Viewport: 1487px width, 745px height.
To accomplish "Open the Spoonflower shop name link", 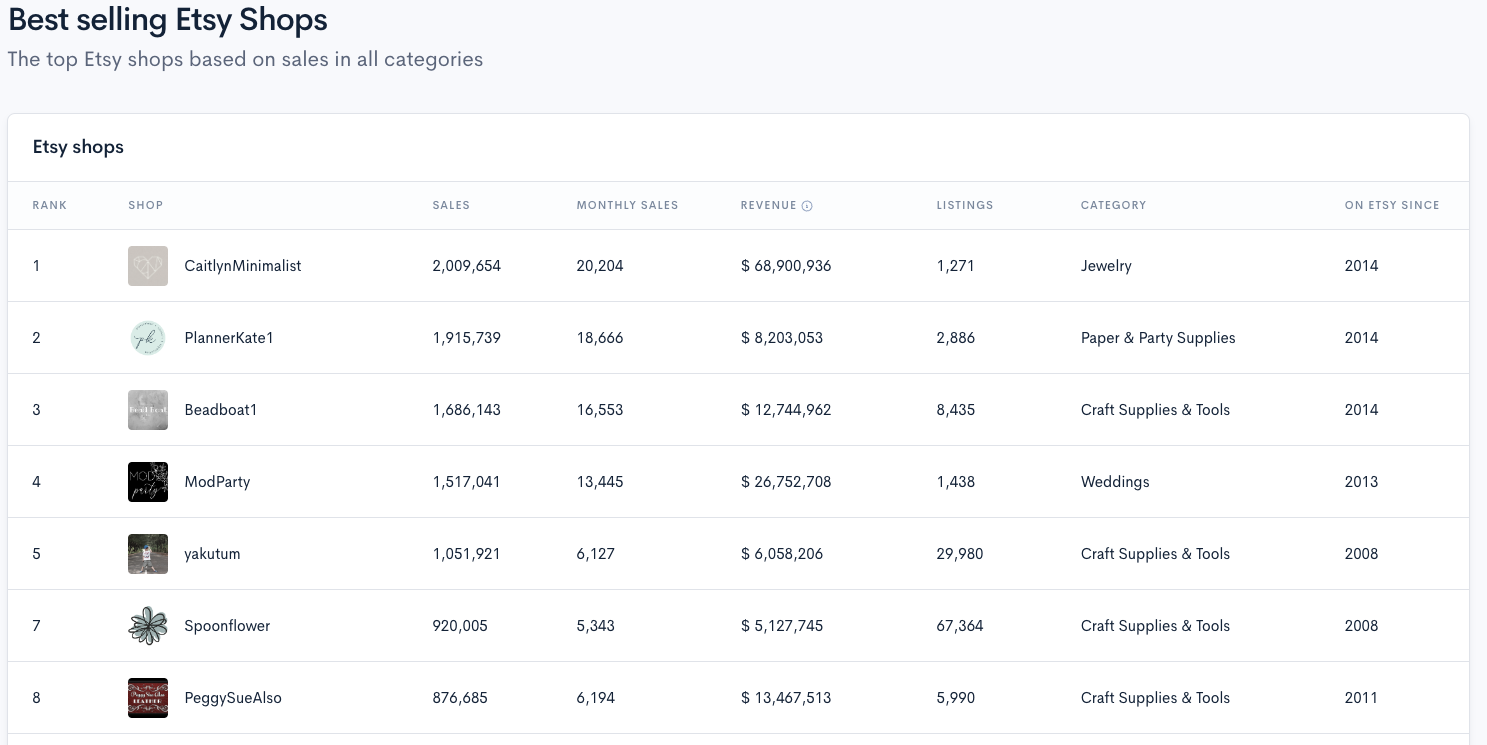I will (x=227, y=626).
